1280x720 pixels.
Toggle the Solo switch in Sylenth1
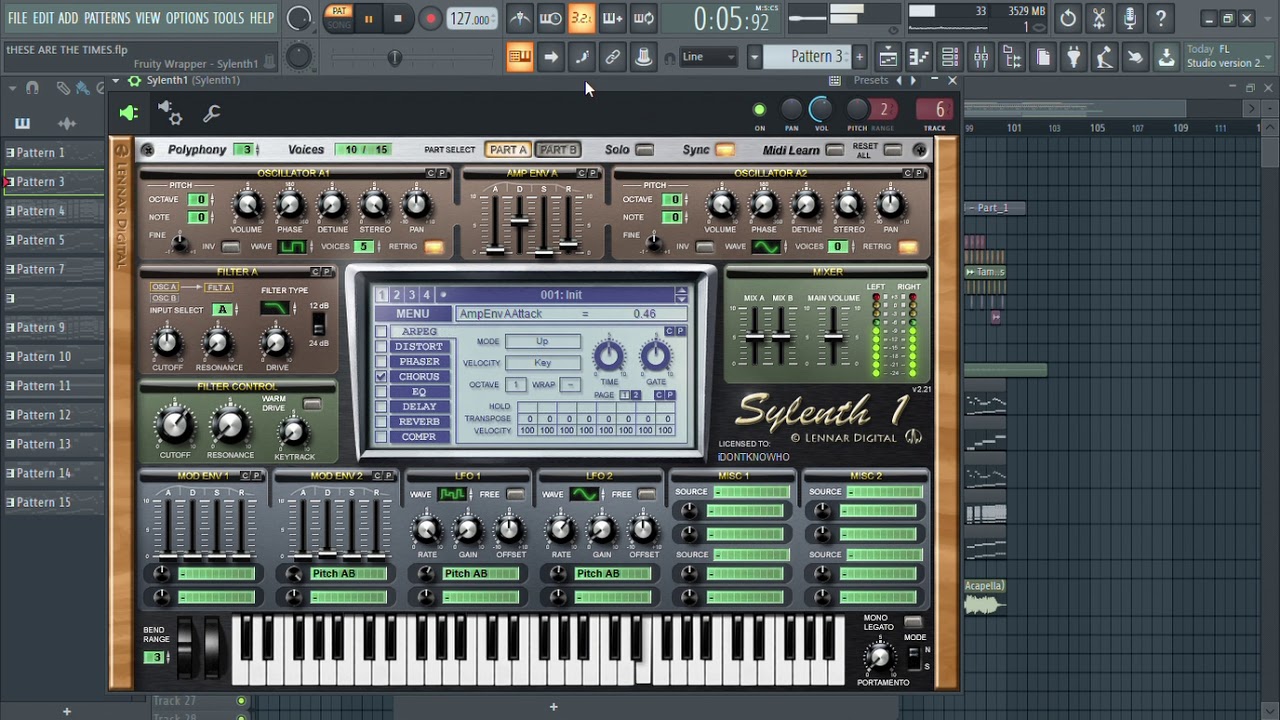pos(645,150)
